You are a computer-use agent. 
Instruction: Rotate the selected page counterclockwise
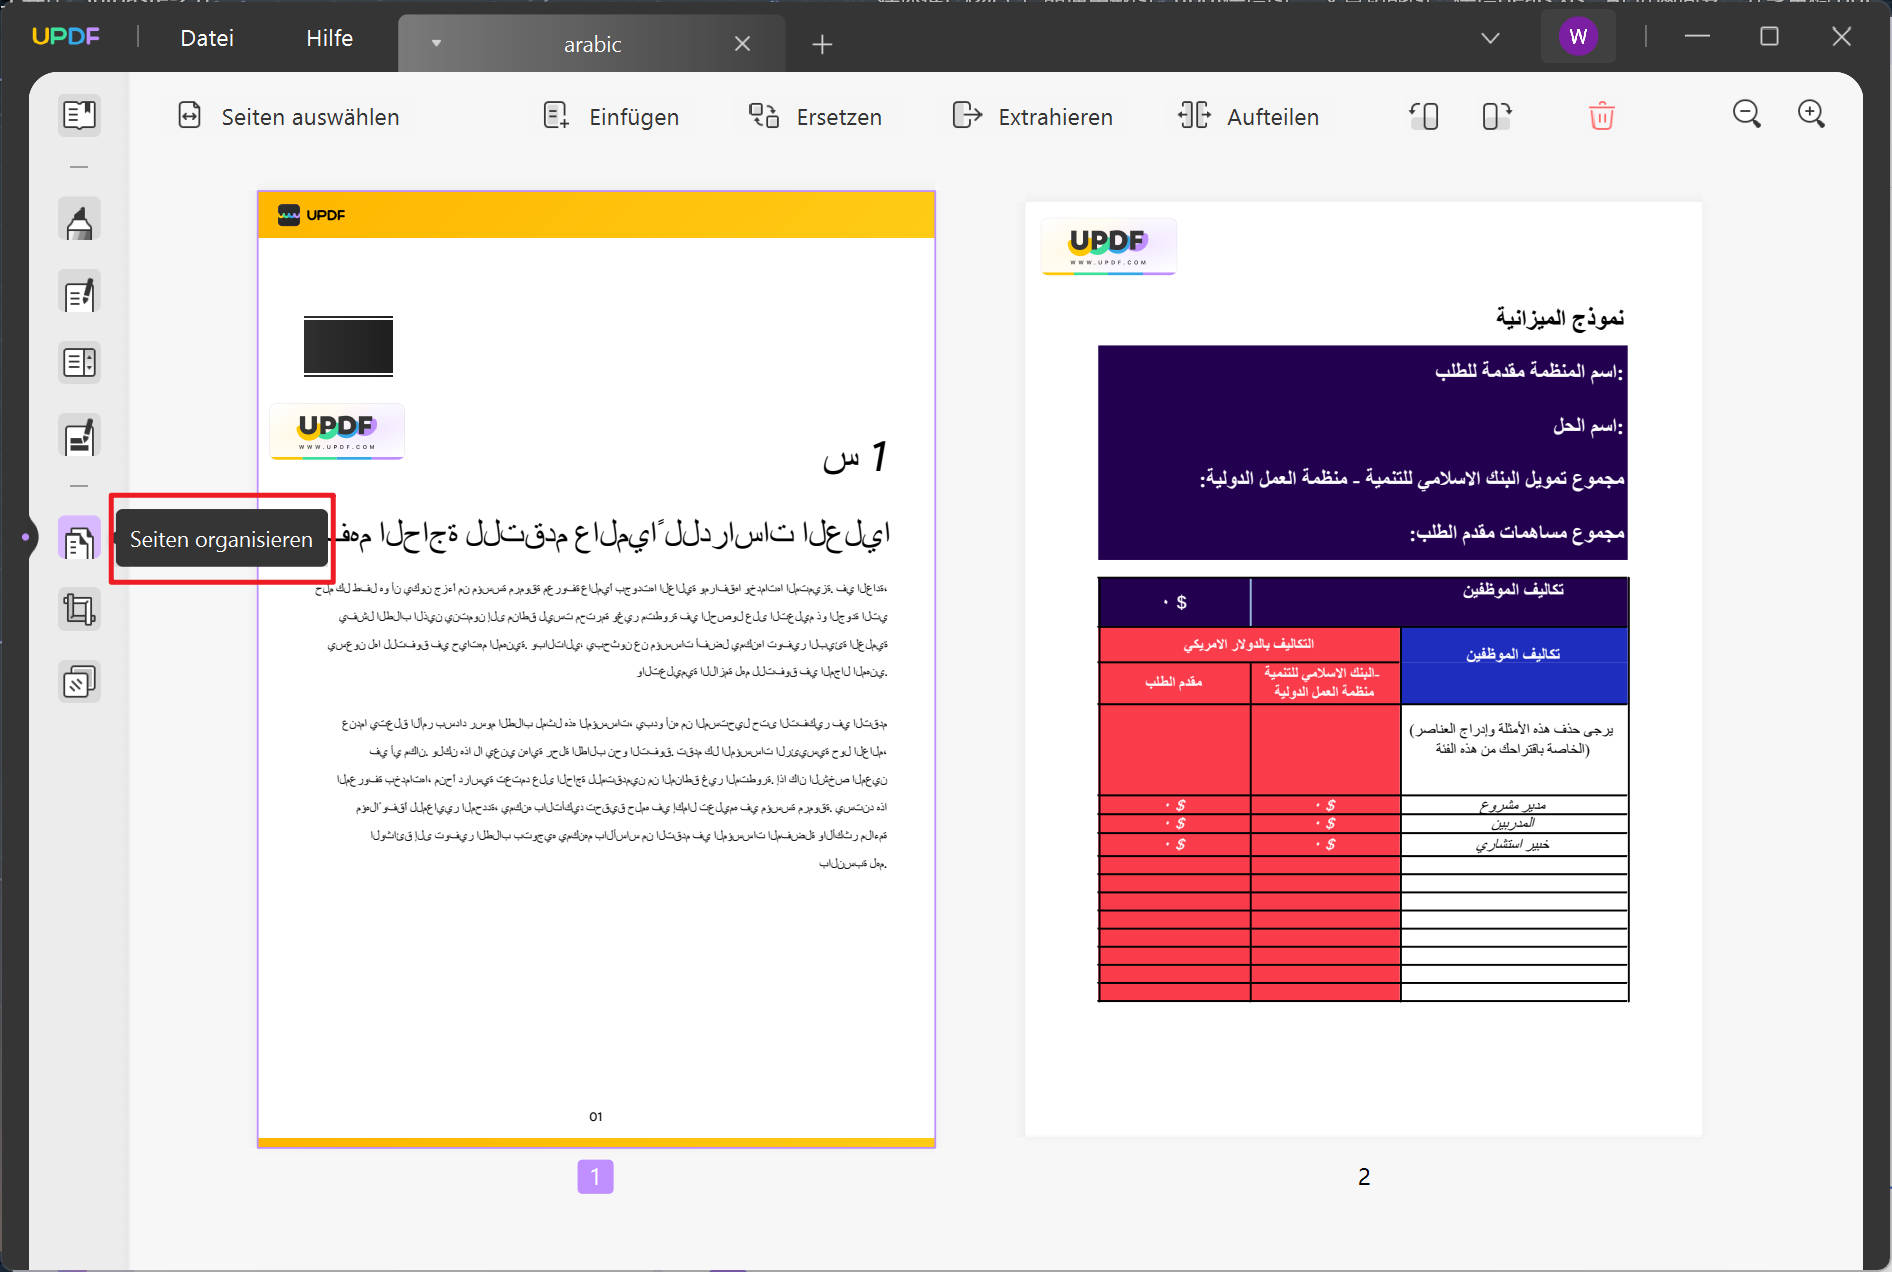pos(1423,116)
